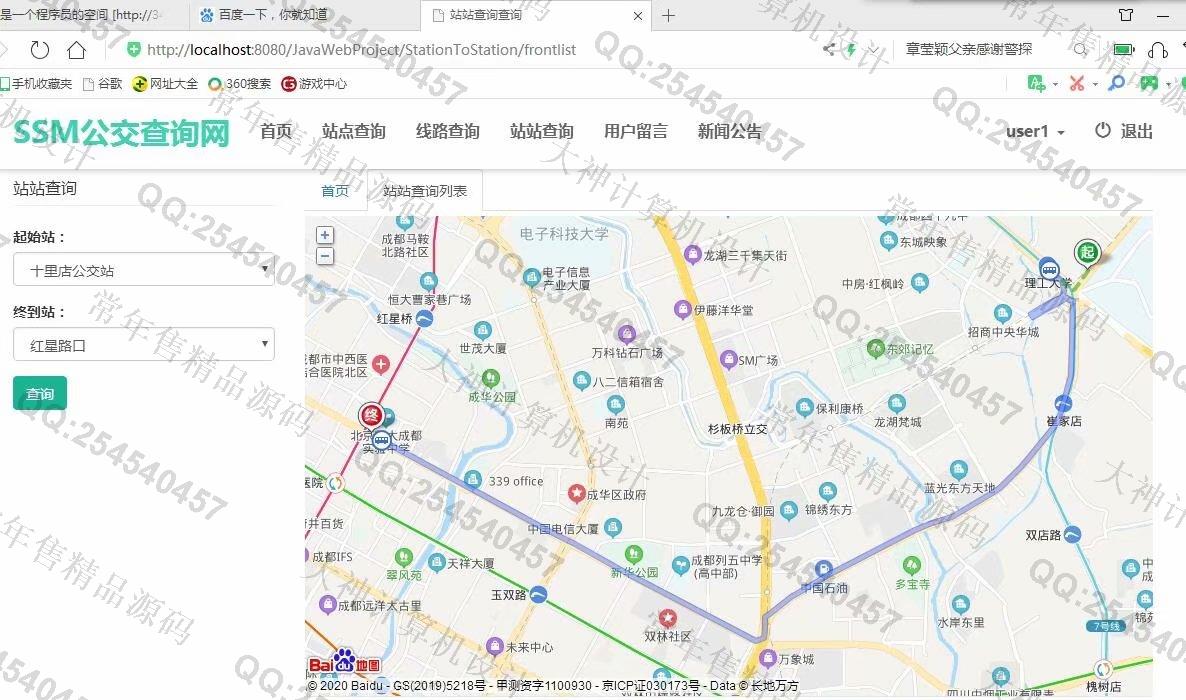Click the Baidu 地图 logo on map

tap(345, 662)
